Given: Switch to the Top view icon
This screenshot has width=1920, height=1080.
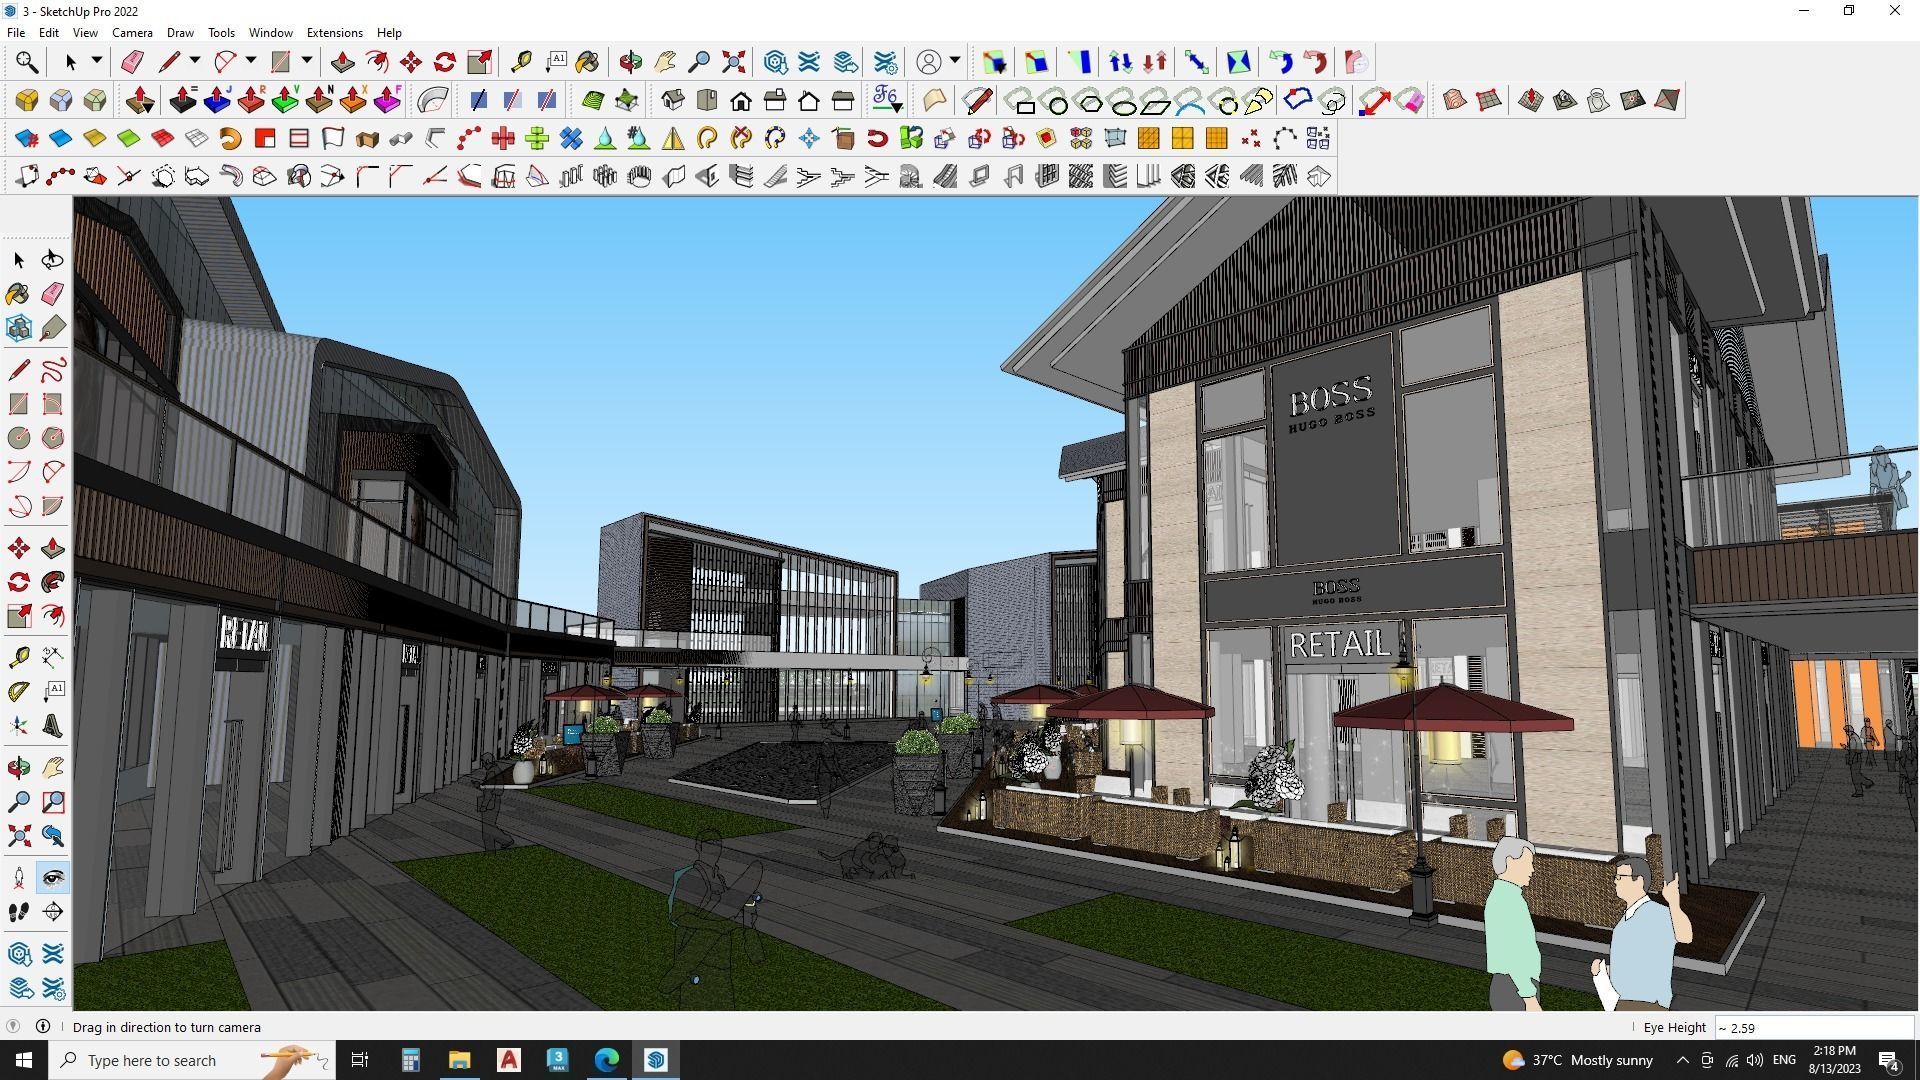Looking at the screenshot, I should pyautogui.click(x=707, y=100).
